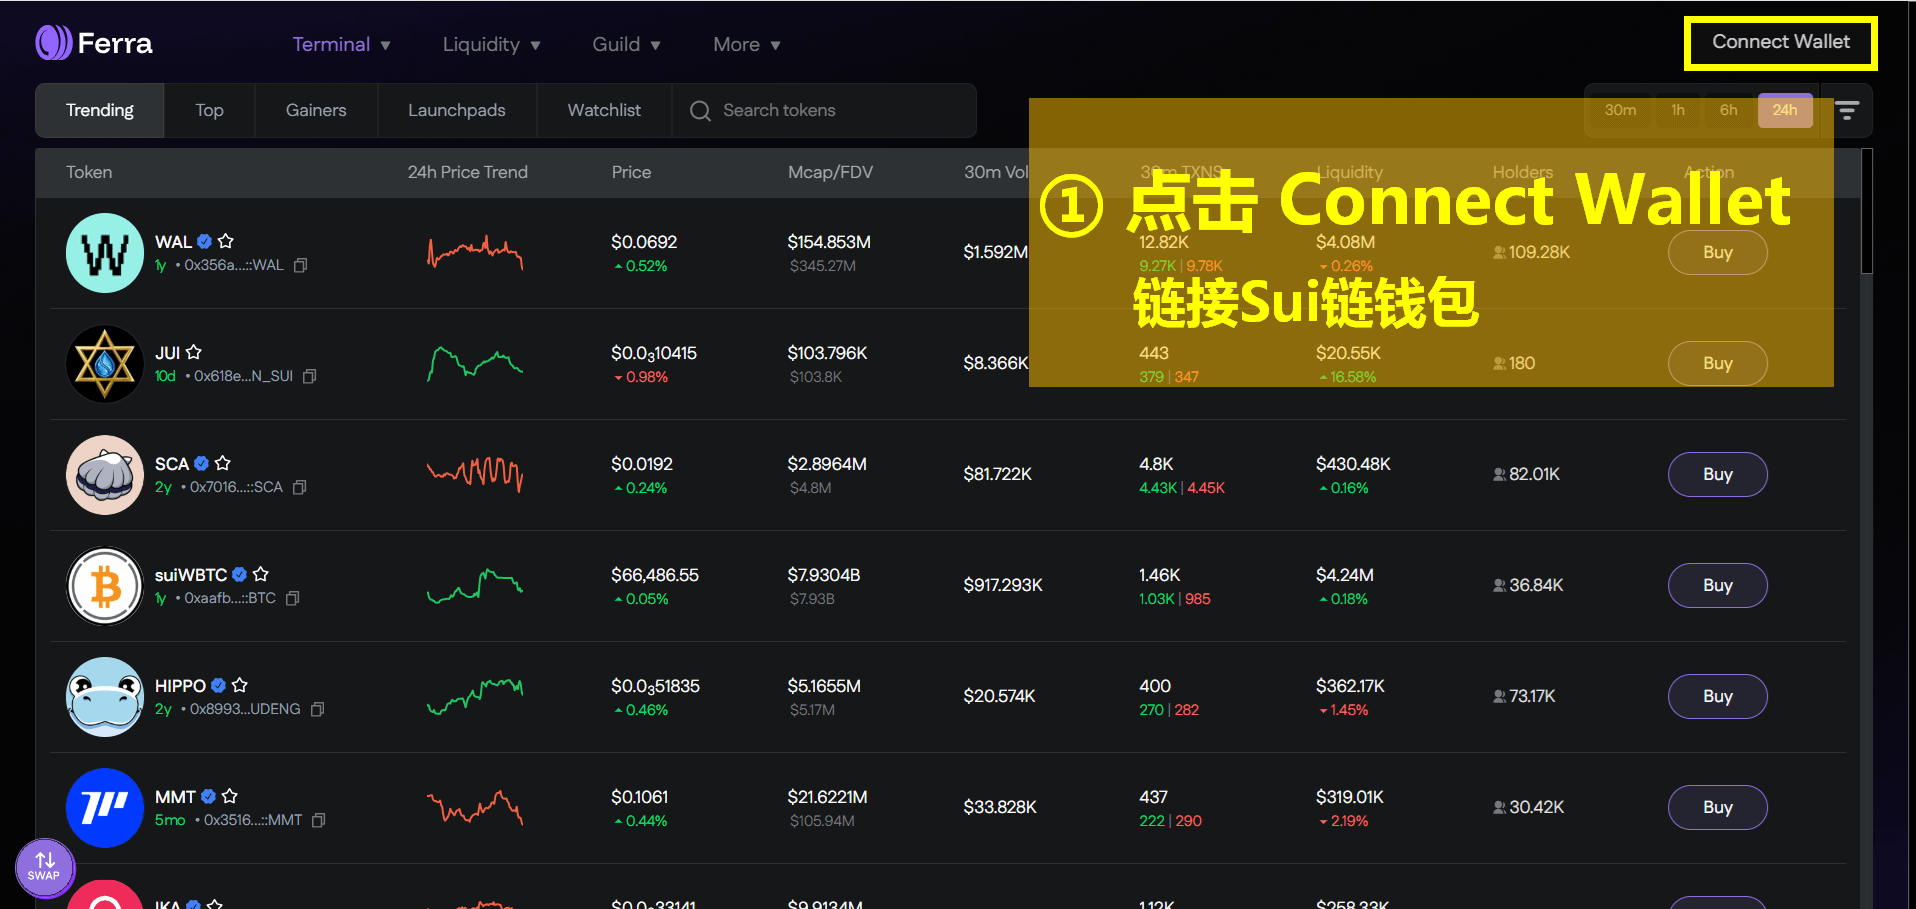
Task: Sort by the Price column header
Action: 631,172
